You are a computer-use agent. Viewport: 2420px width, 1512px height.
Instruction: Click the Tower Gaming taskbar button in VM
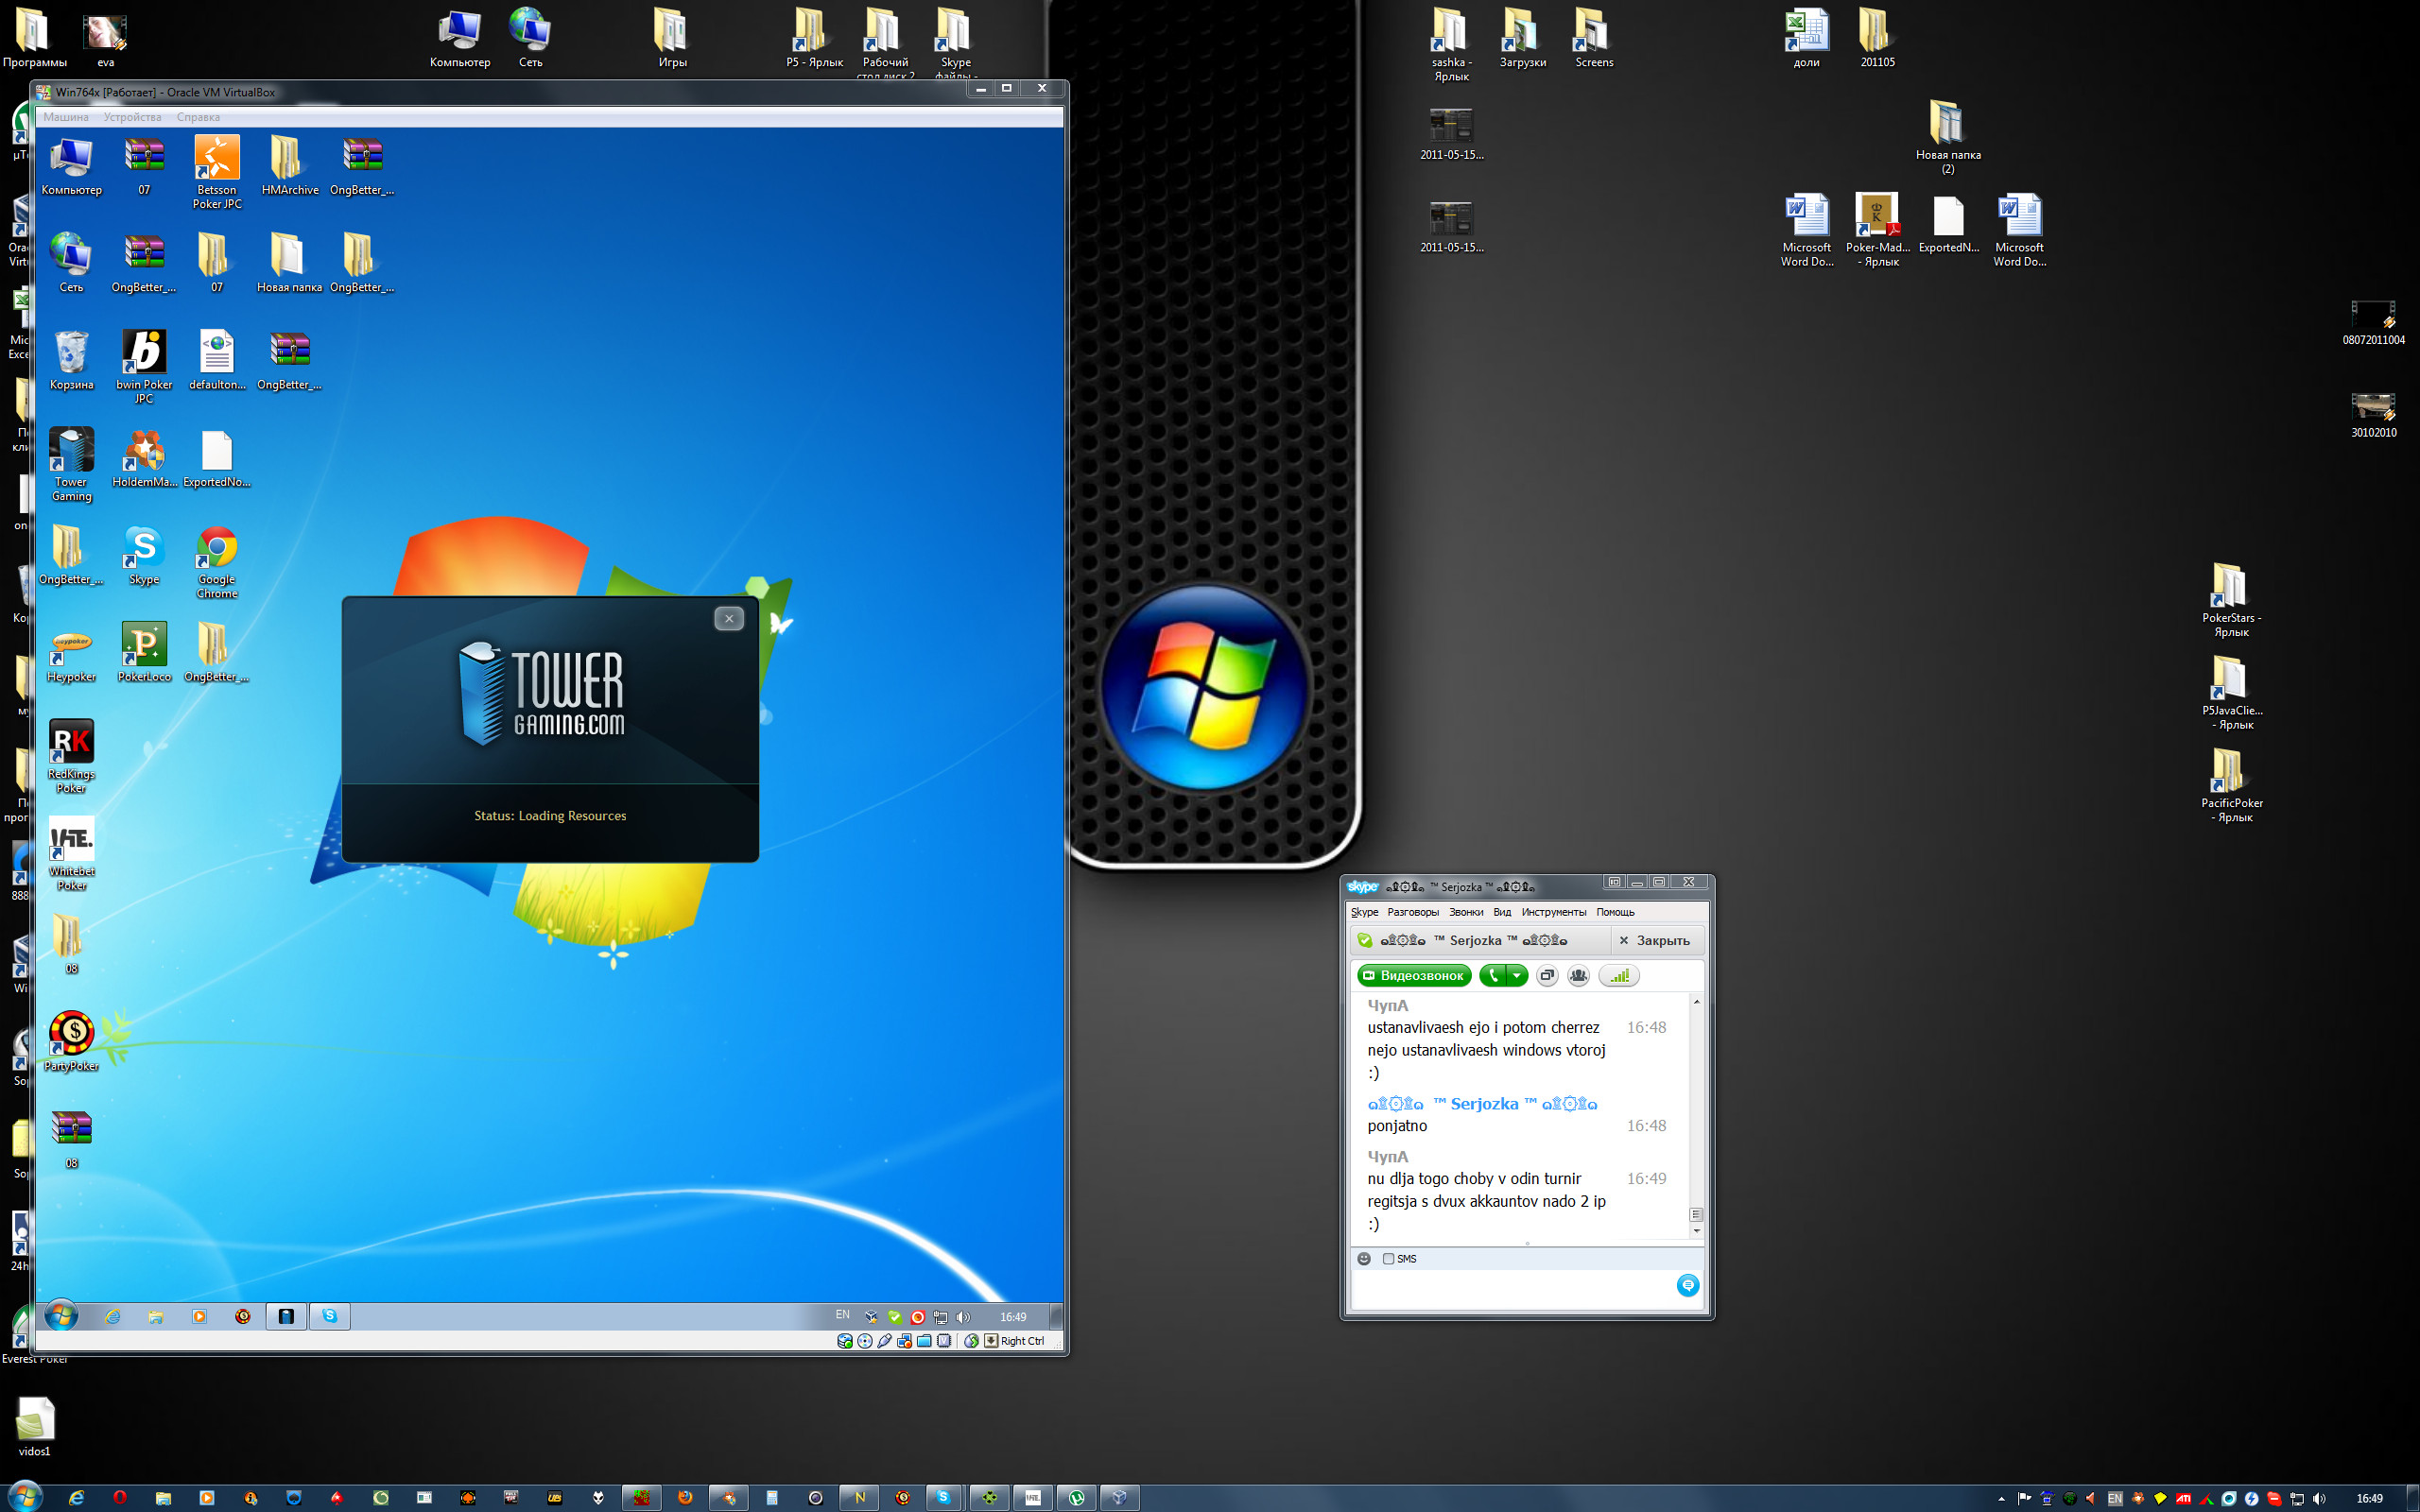286,1316
